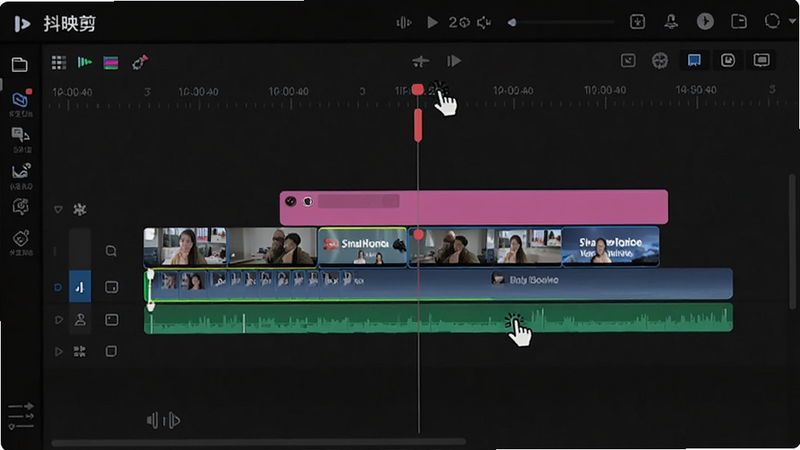
Task: Click the blue highlighted track header icon
Action: click(x=80, y=287)
